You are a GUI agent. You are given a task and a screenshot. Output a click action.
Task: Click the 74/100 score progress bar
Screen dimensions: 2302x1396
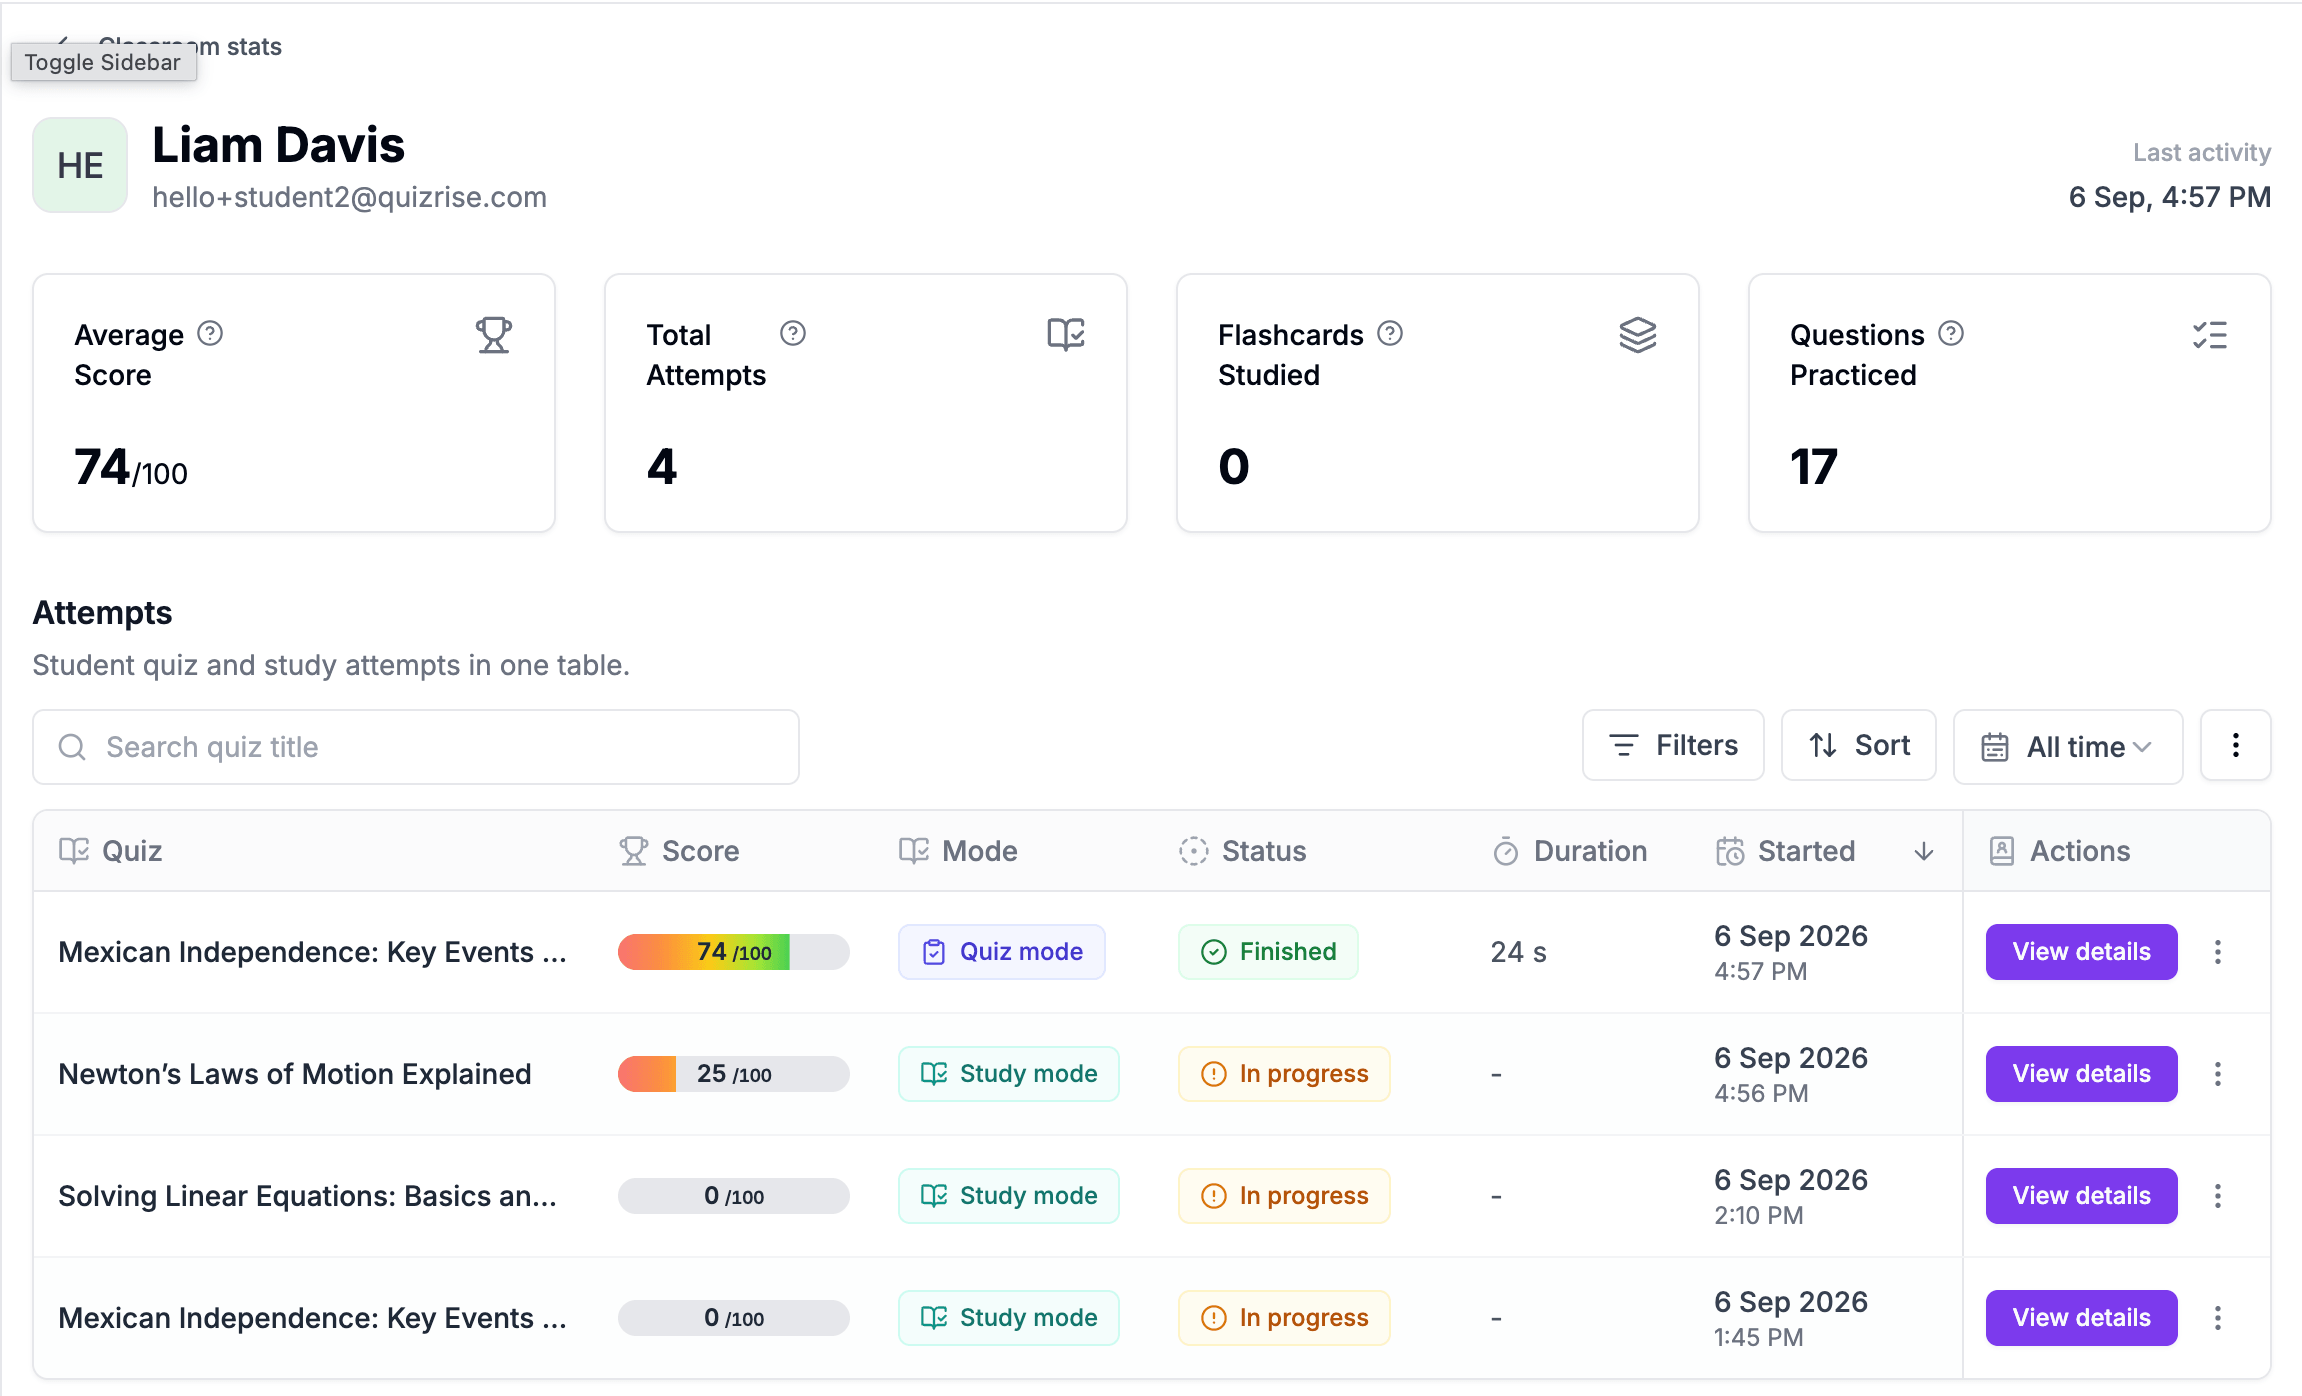point(734,952)
